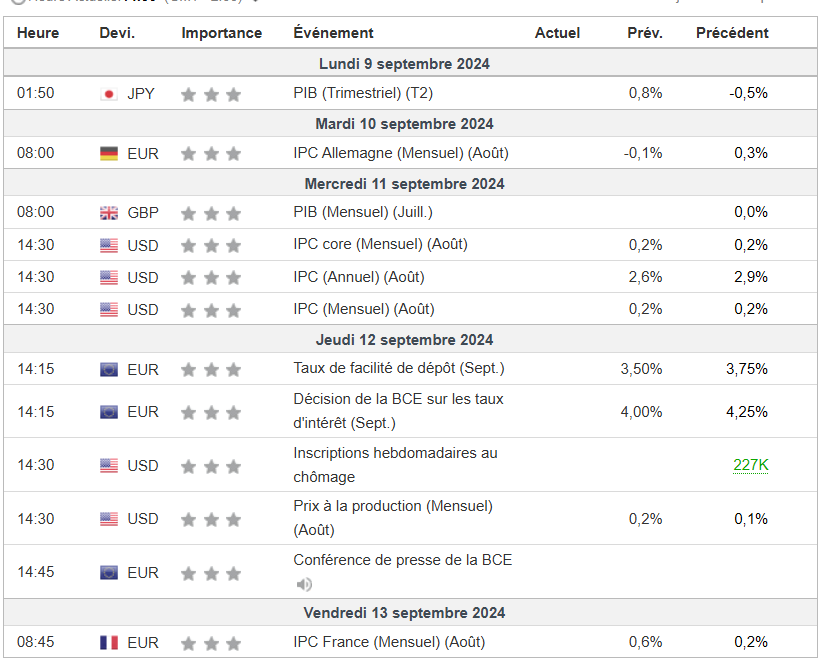Click the German flag in the IPC Allemagne row

(109, 154)
